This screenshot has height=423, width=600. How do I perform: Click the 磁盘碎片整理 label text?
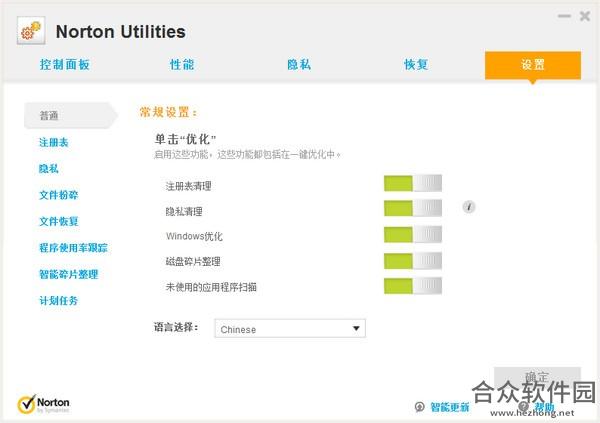193,261
